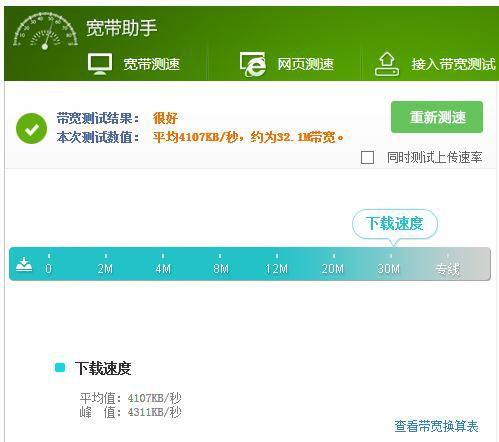Click the 同时测试上传速率 label text
The image size is (499, 442).
pyautogui.click(x=435, y=157)
